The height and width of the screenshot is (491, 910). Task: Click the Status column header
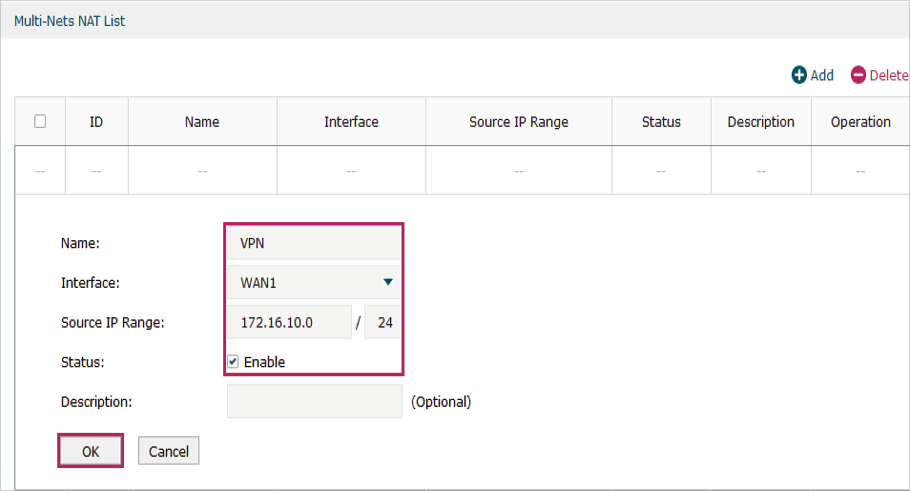click(661, 122)
